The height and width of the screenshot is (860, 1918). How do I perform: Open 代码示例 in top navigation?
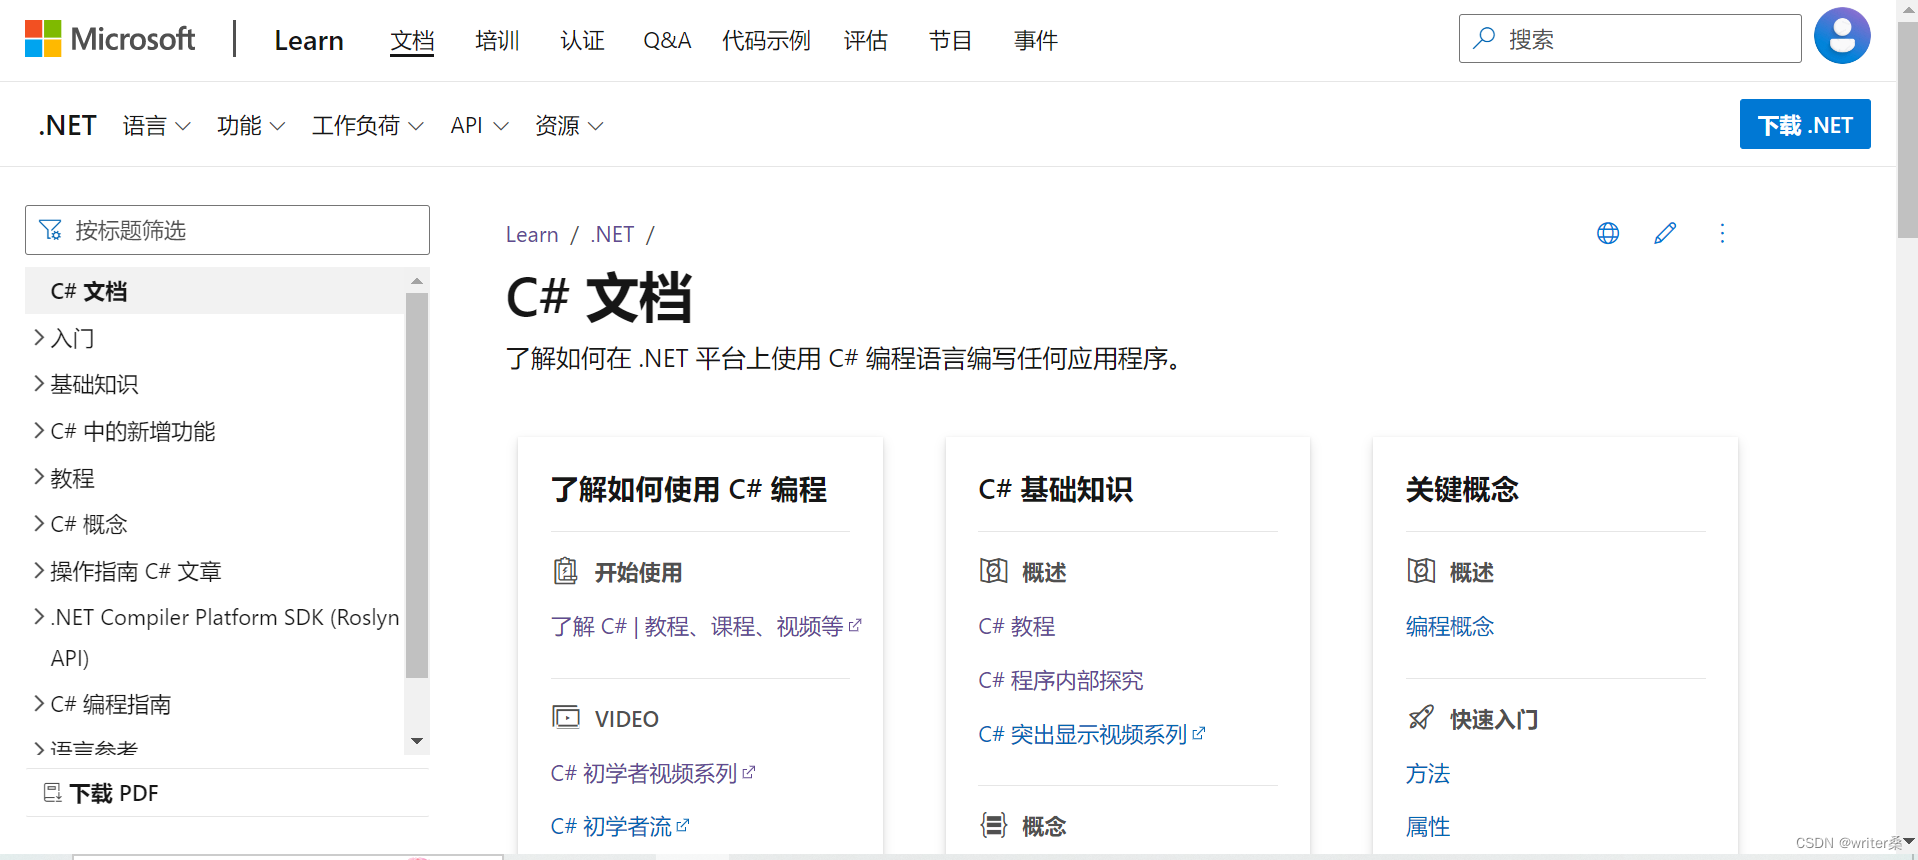pos(766,41)
